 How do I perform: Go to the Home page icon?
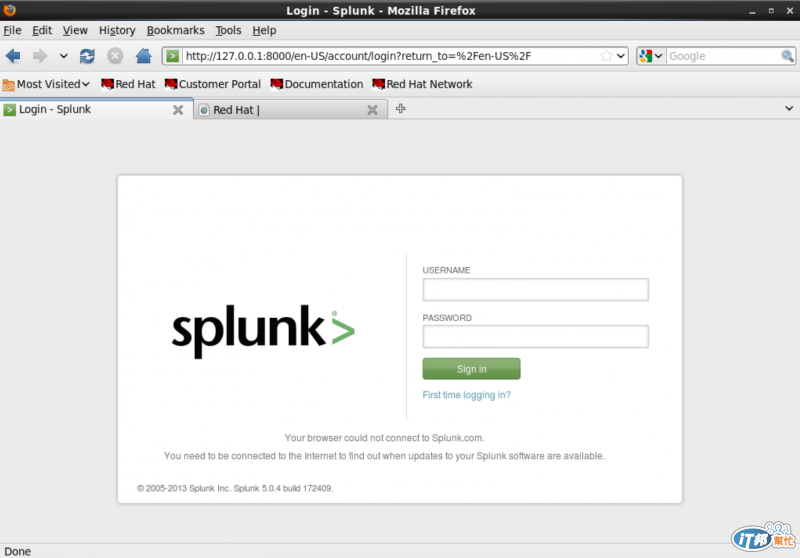pyautogui.click(x=143, y=56)
